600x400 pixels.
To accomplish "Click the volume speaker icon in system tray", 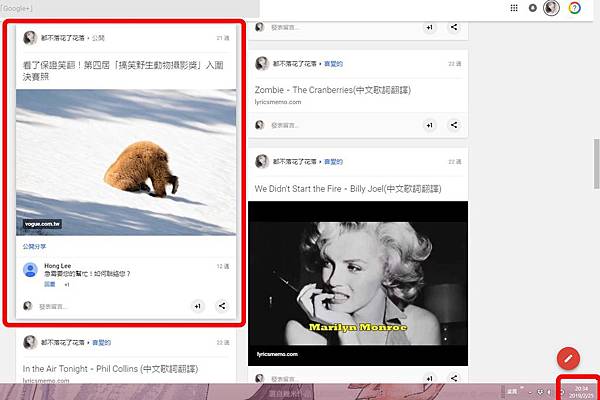I will click(x=548, y=392).
